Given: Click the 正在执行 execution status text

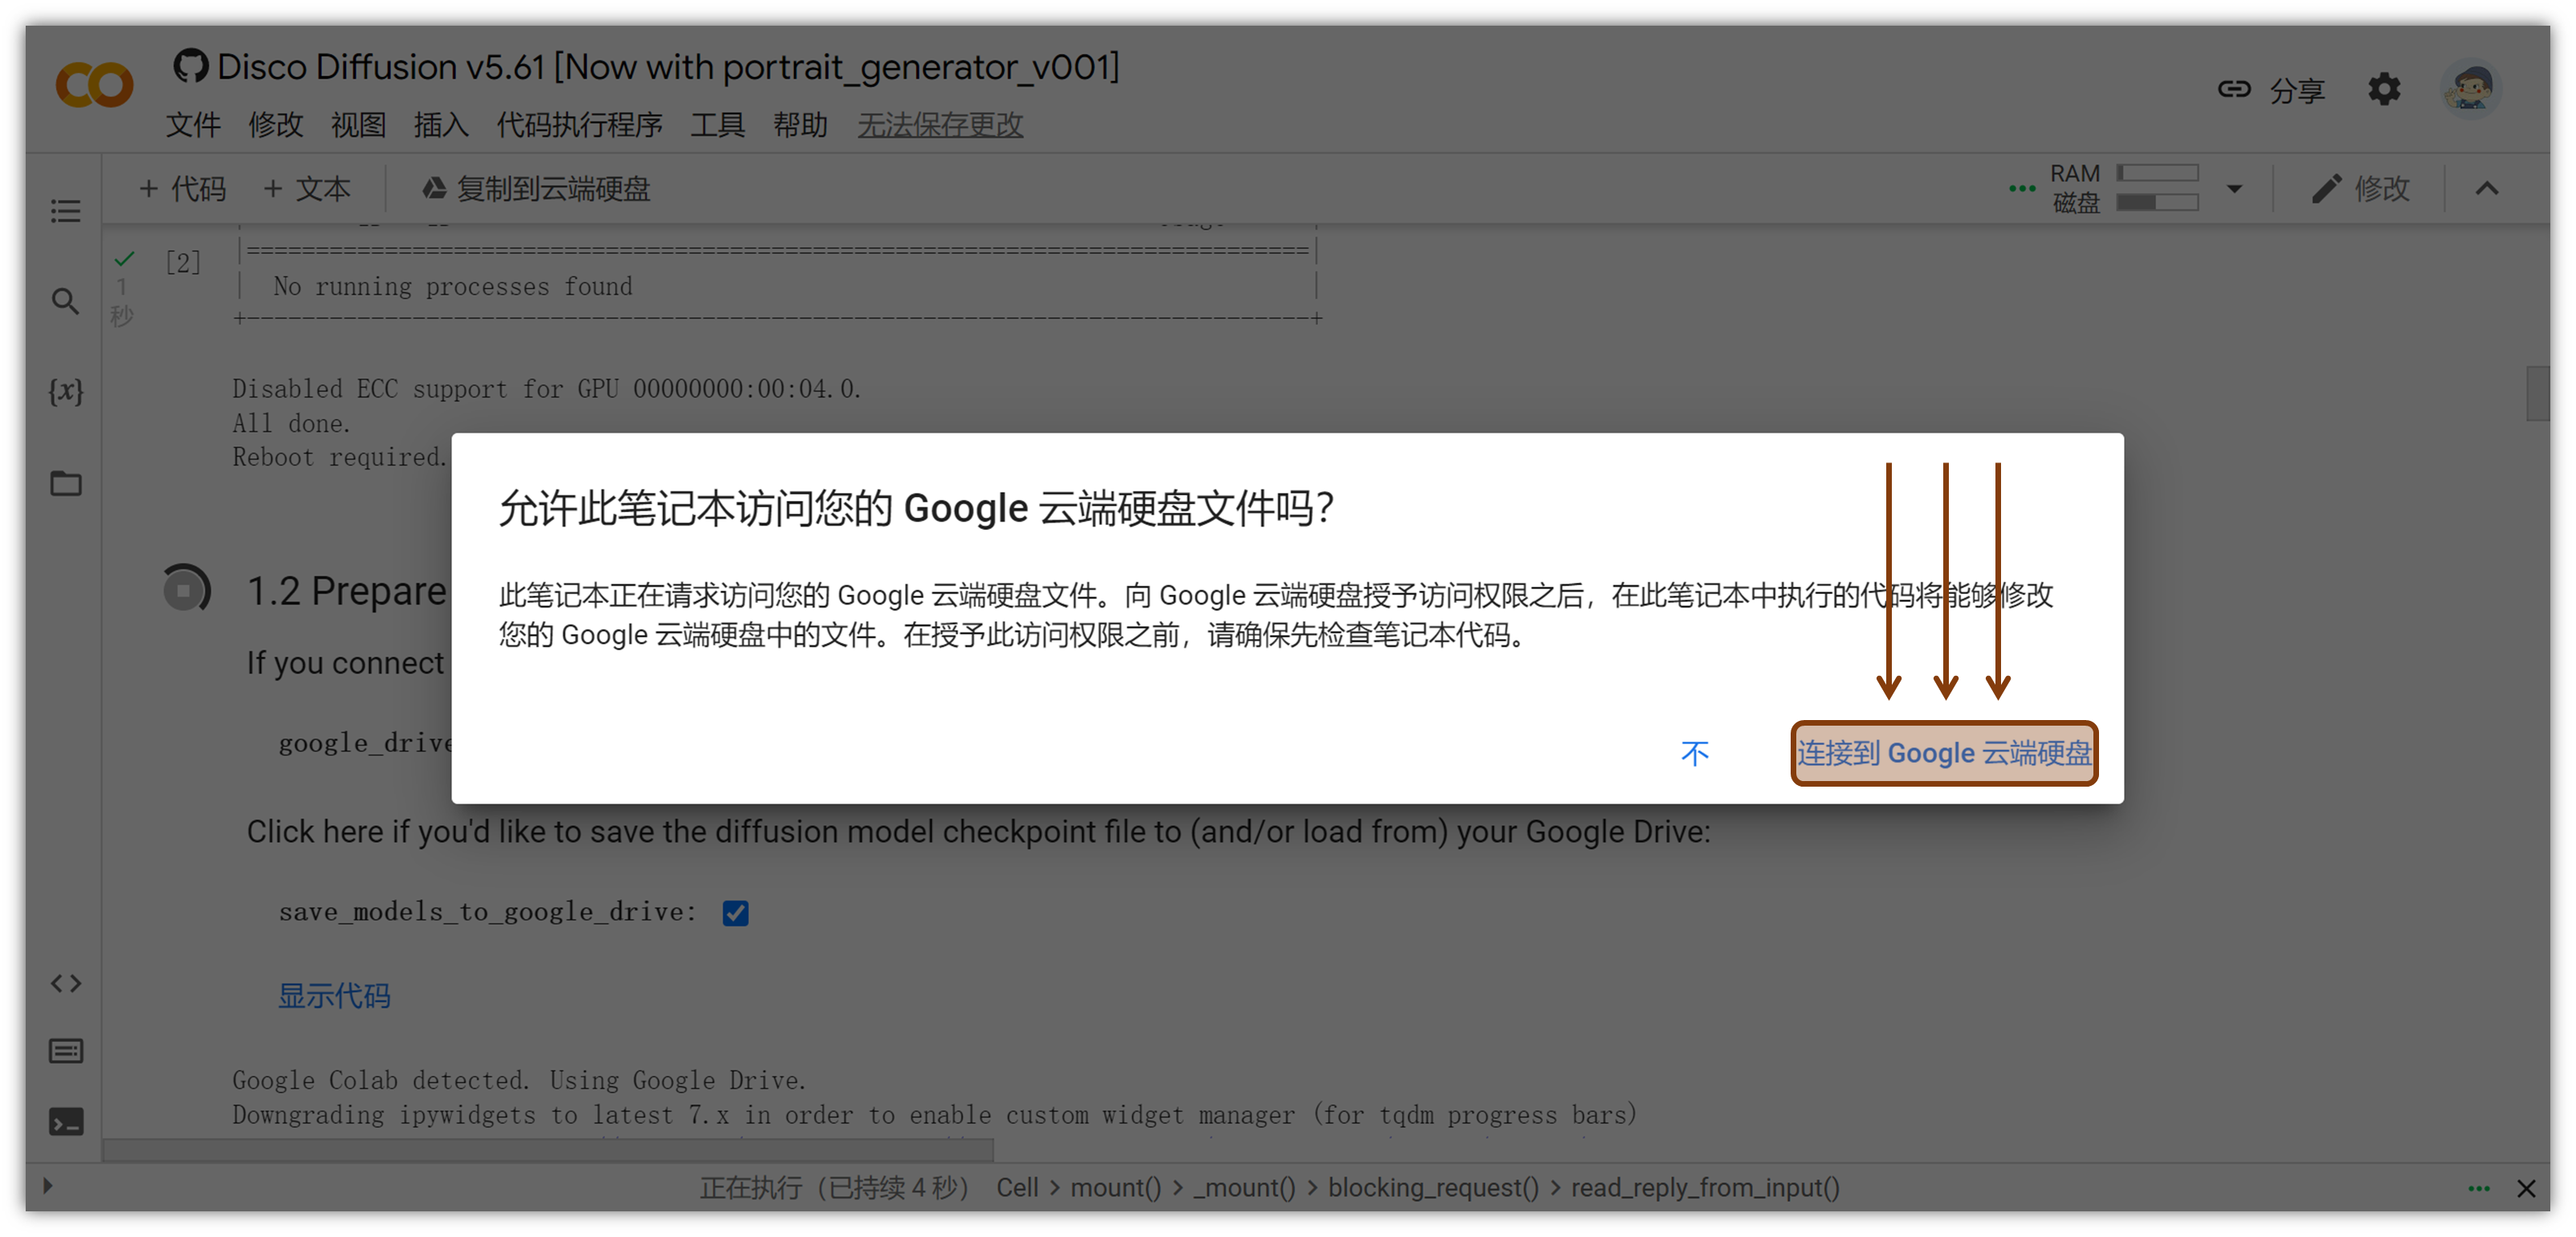Looking at the screenshot, I should coord(834,1188).
